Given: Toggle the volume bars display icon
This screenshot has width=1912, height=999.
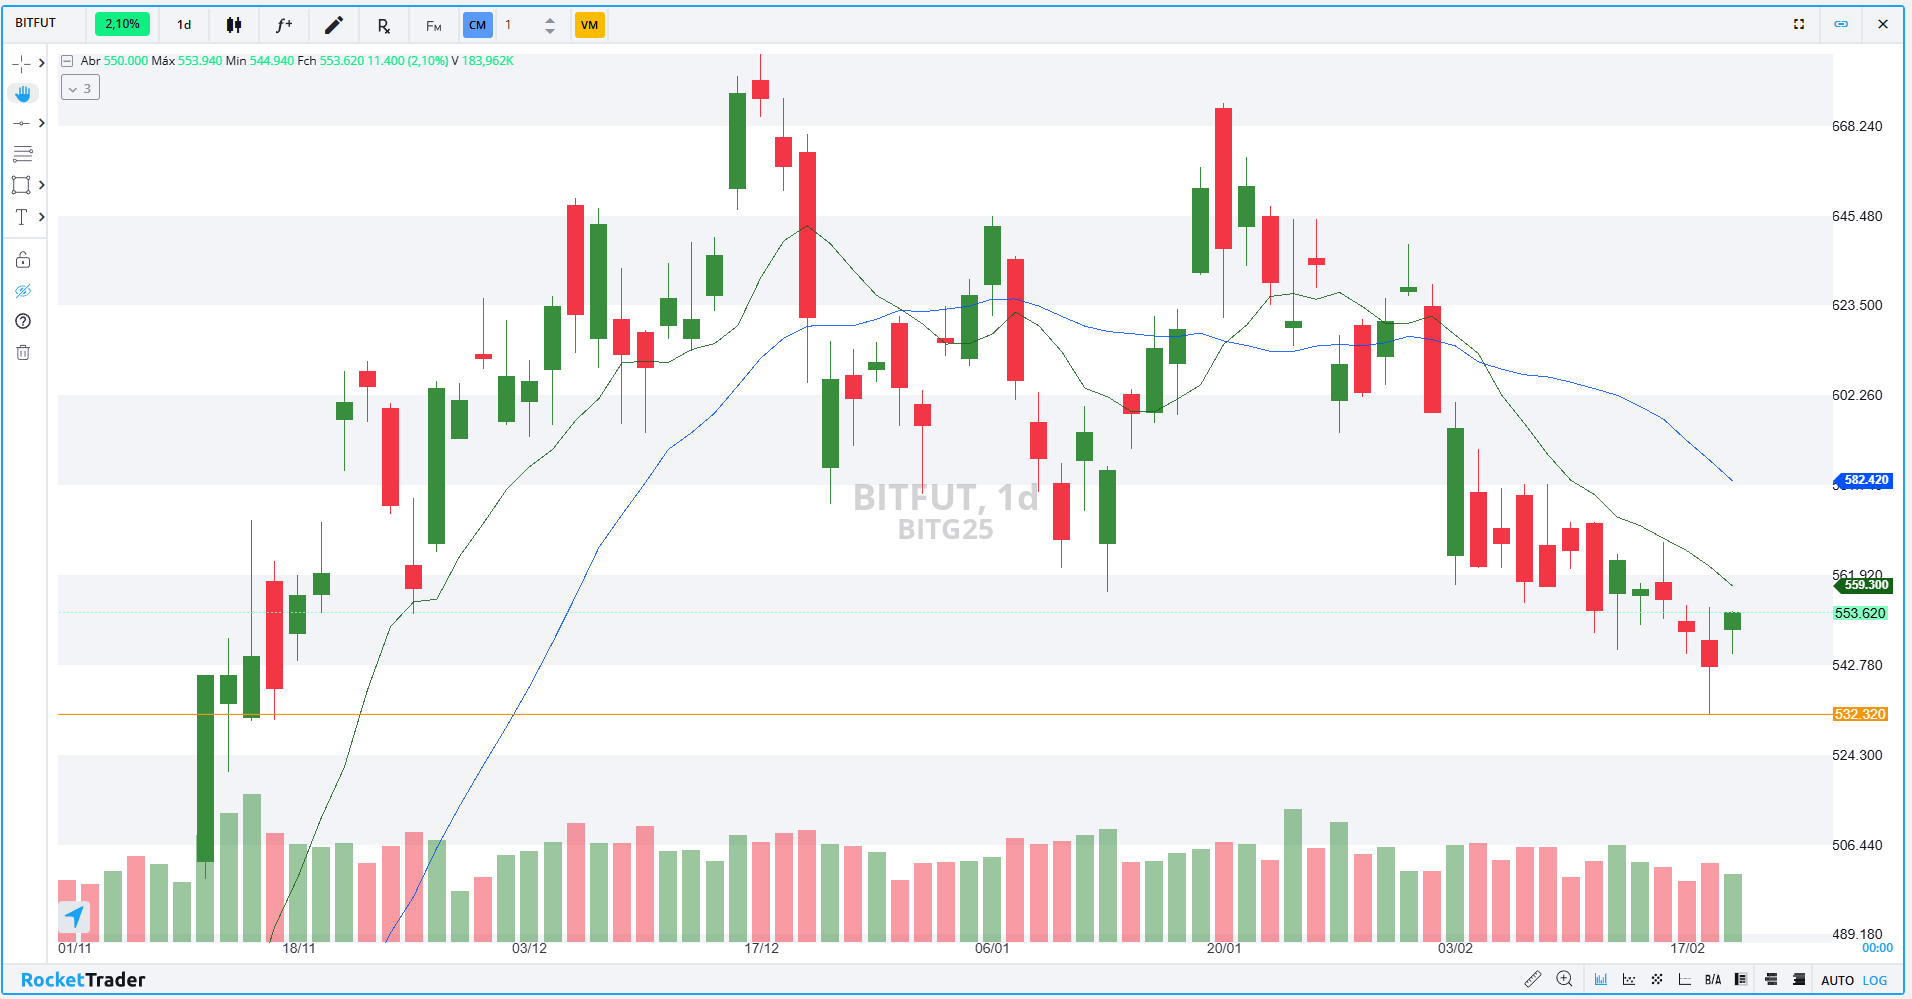Looking at the screenshot, I should (1601, 979).
